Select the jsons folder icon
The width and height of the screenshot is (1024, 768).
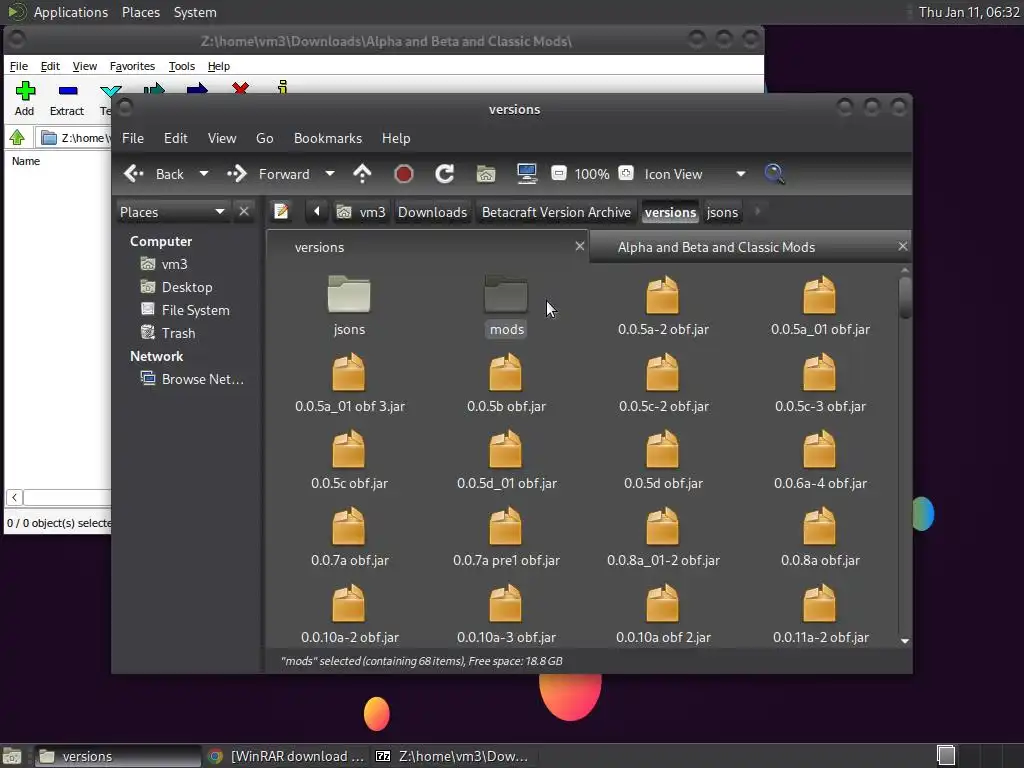(x=349, y=295)
